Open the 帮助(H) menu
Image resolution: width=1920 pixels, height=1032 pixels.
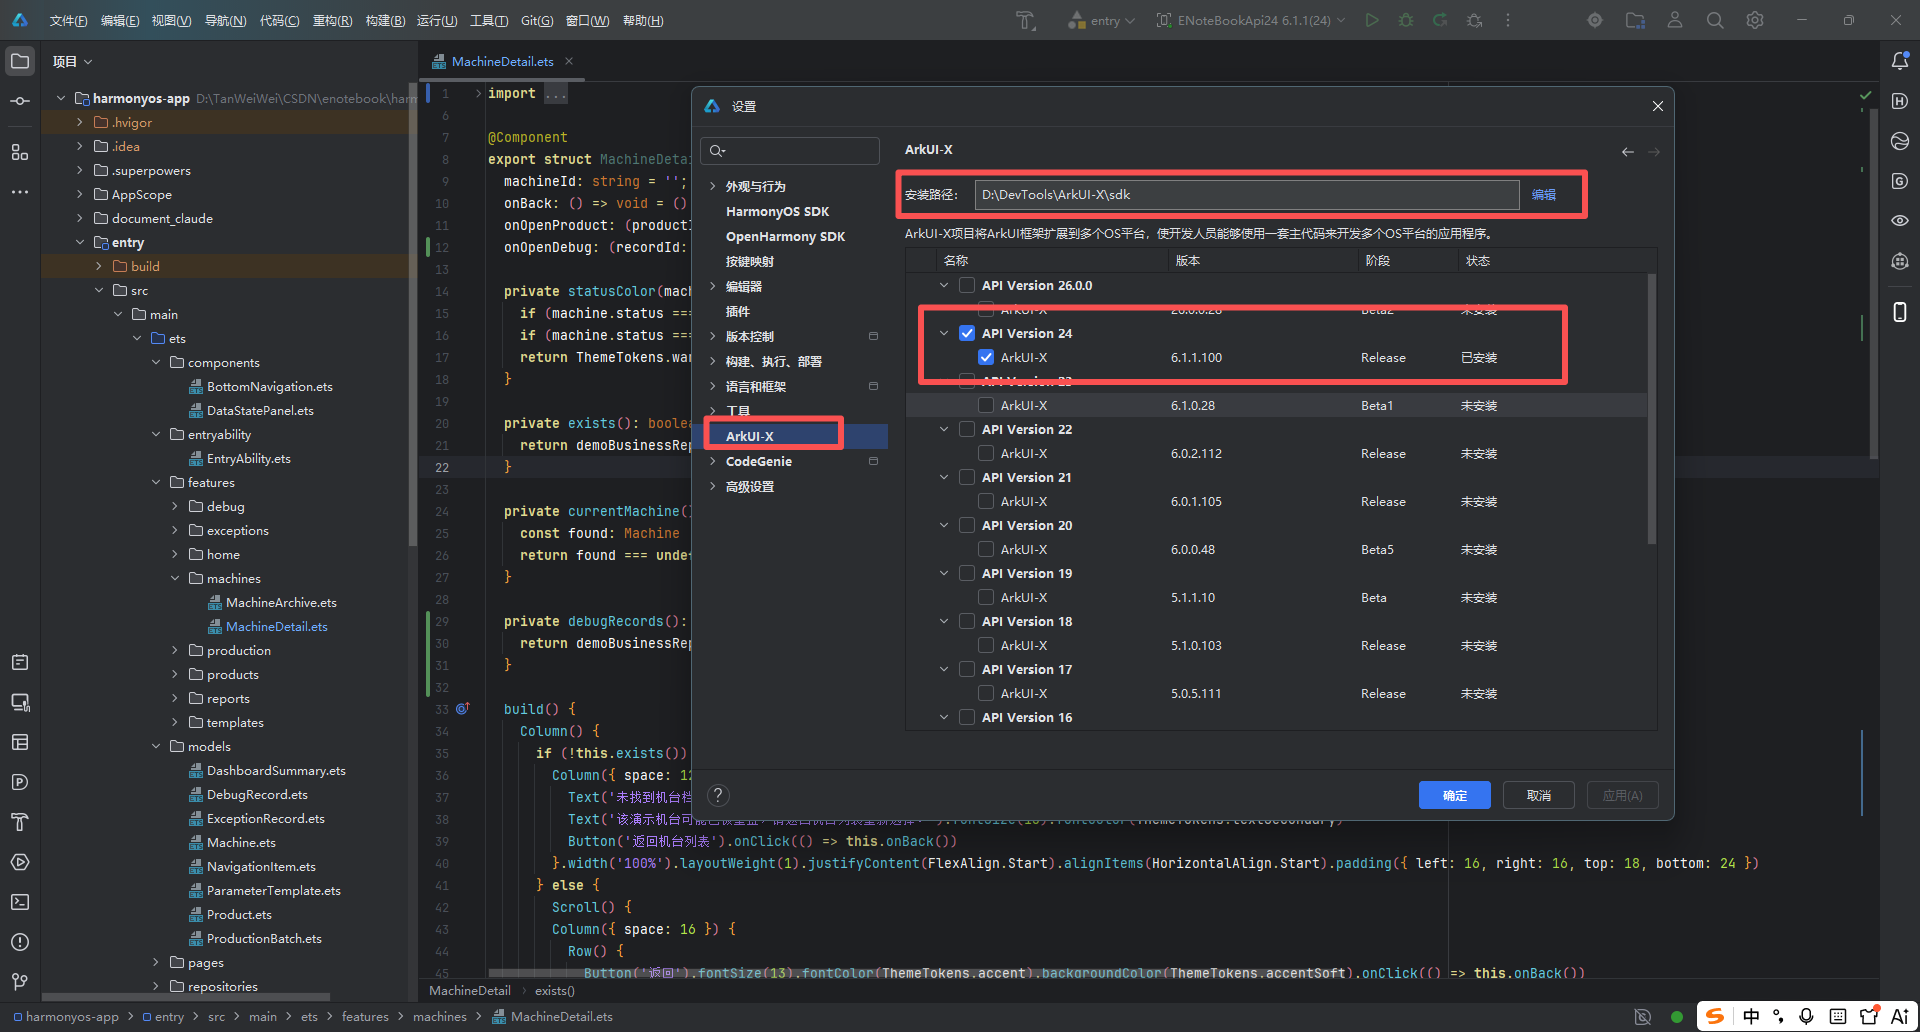coord(643,21)
